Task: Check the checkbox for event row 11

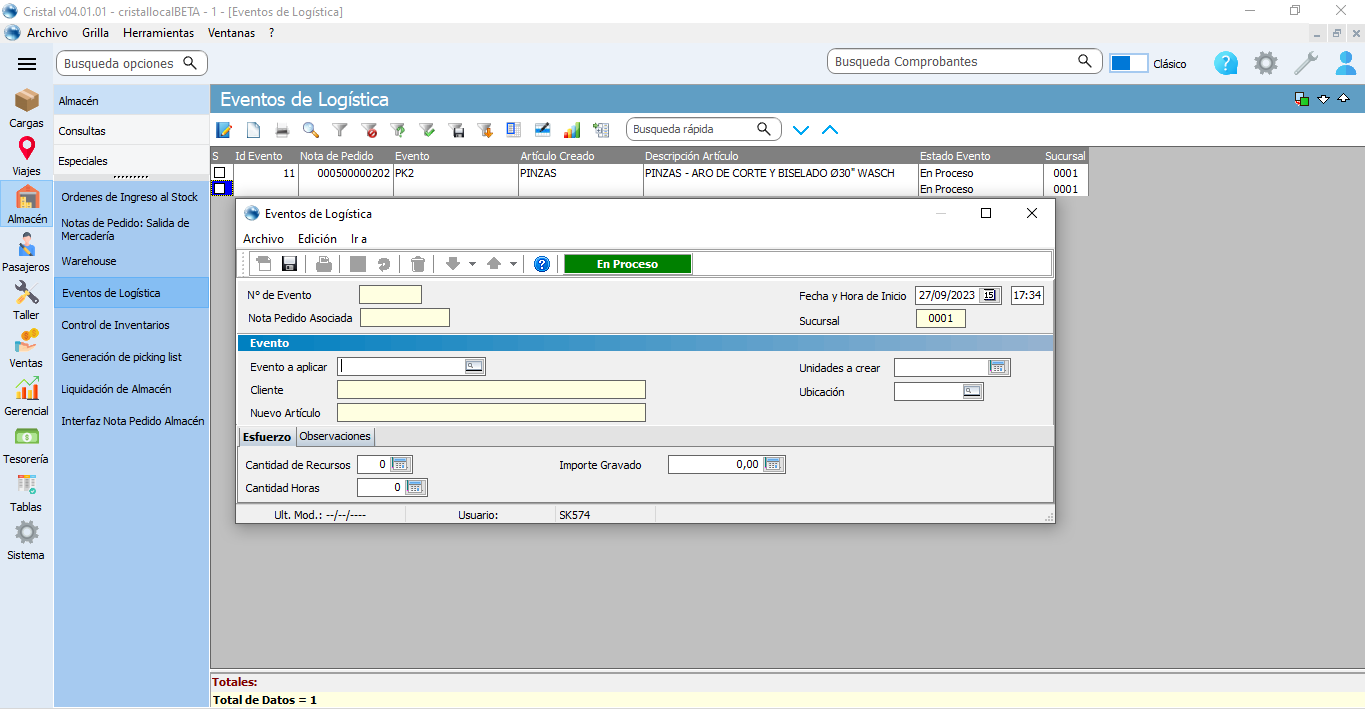Action: (220, 173)
